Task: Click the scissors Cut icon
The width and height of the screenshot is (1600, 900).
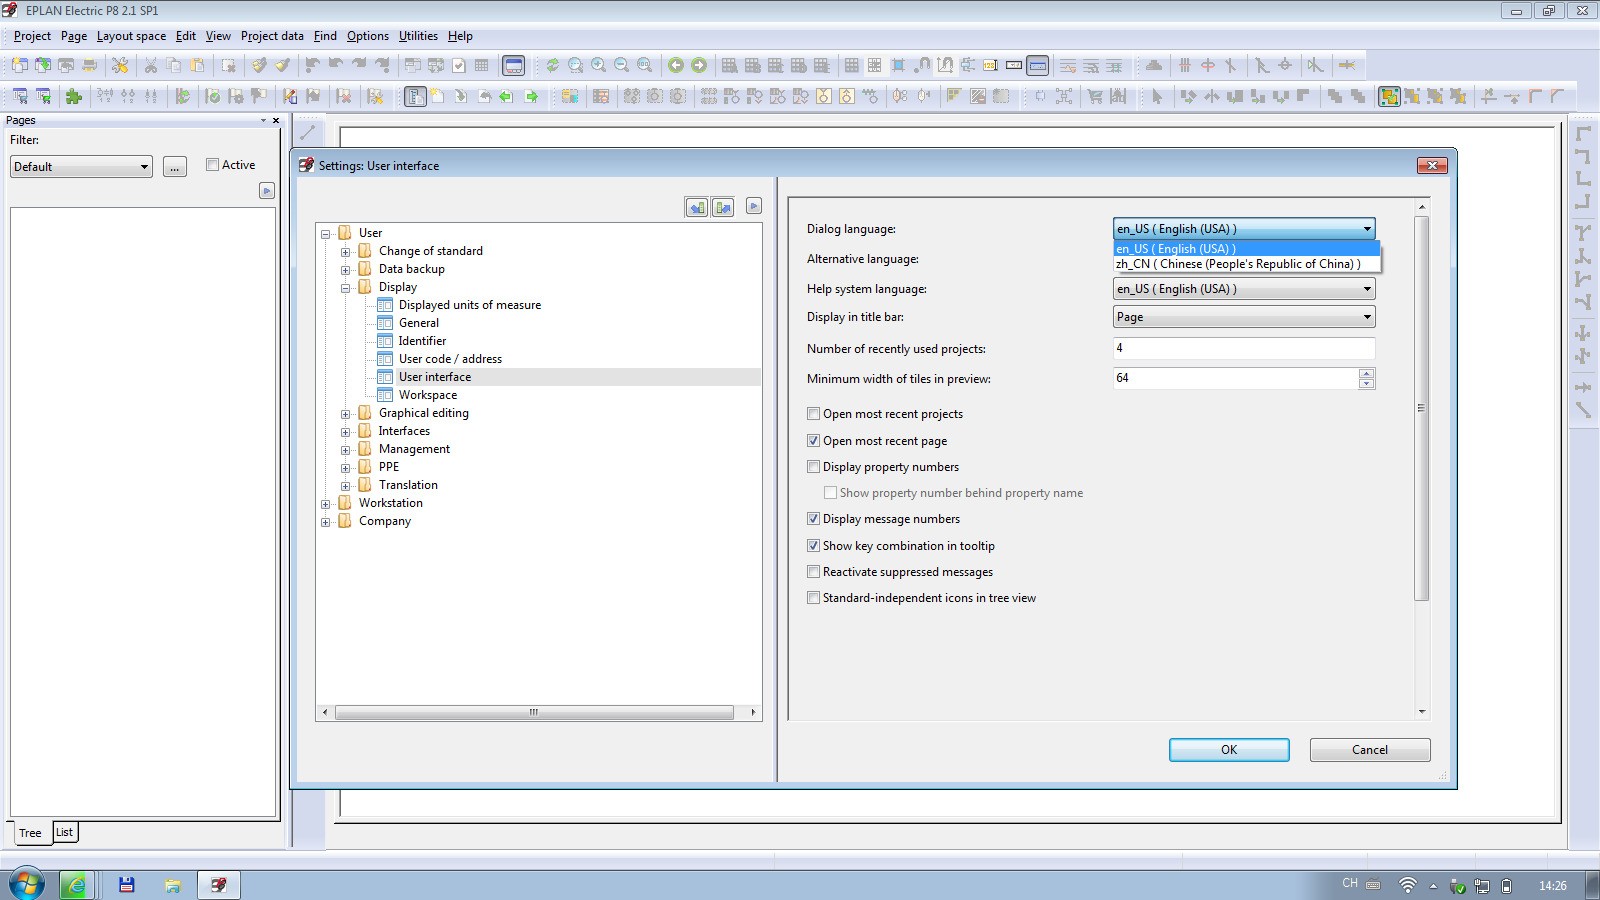Action: [151, 66]
